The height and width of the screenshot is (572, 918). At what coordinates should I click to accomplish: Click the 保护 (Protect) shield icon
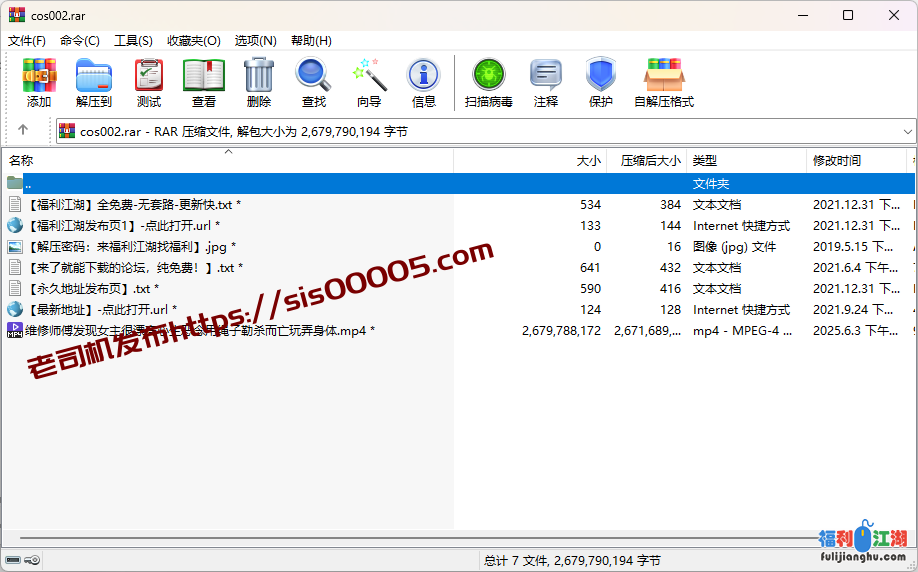(601, 75)
